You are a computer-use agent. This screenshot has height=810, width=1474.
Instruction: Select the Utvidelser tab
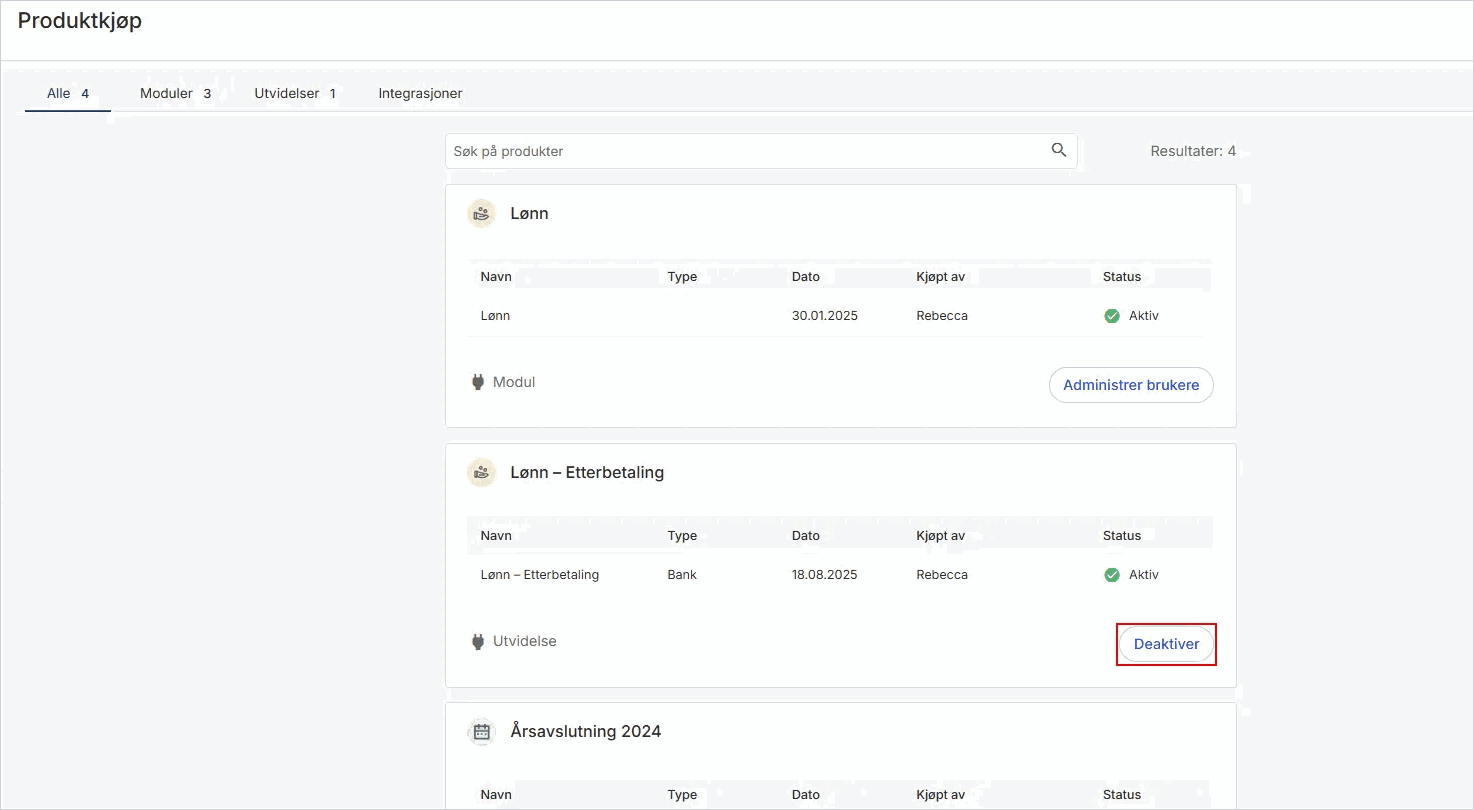[295, 93]
